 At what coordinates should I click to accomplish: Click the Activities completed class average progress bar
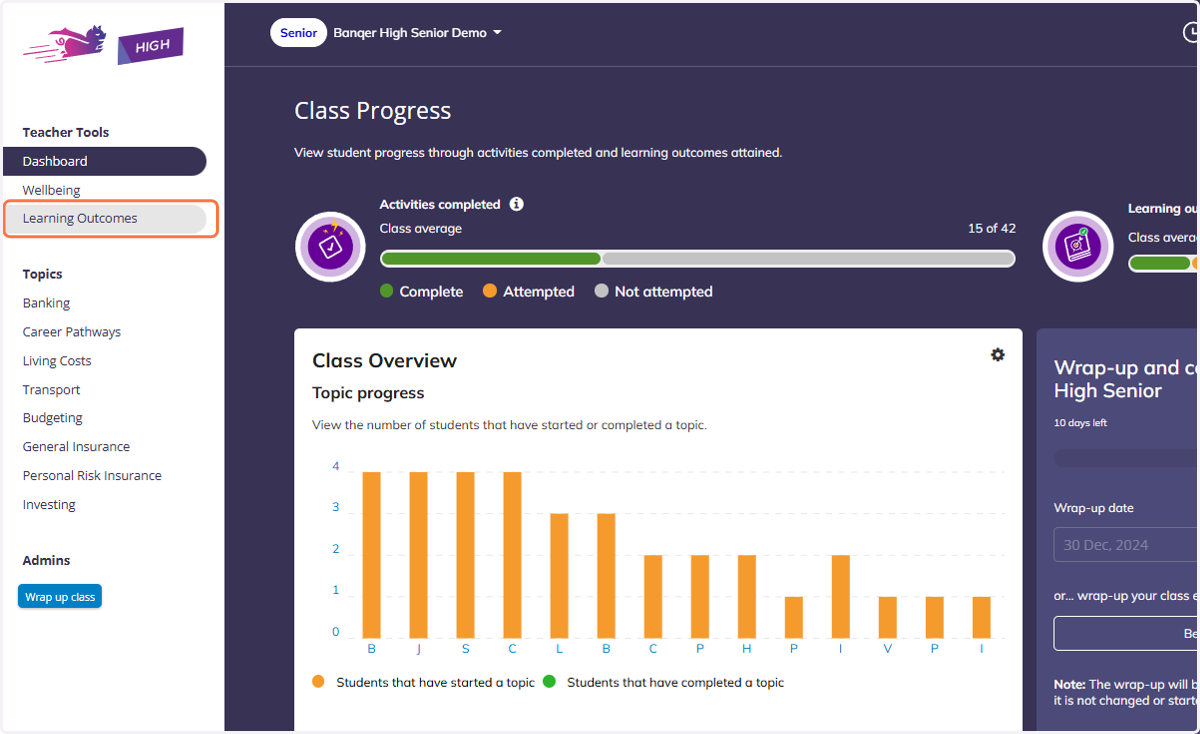(x=697, y=258)
